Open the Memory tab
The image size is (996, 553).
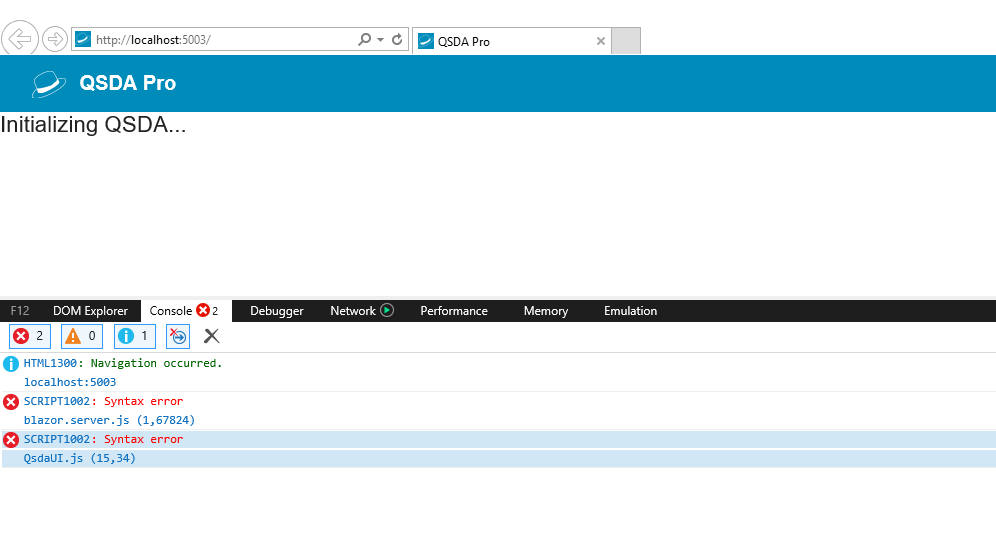[x=546, y=311]
